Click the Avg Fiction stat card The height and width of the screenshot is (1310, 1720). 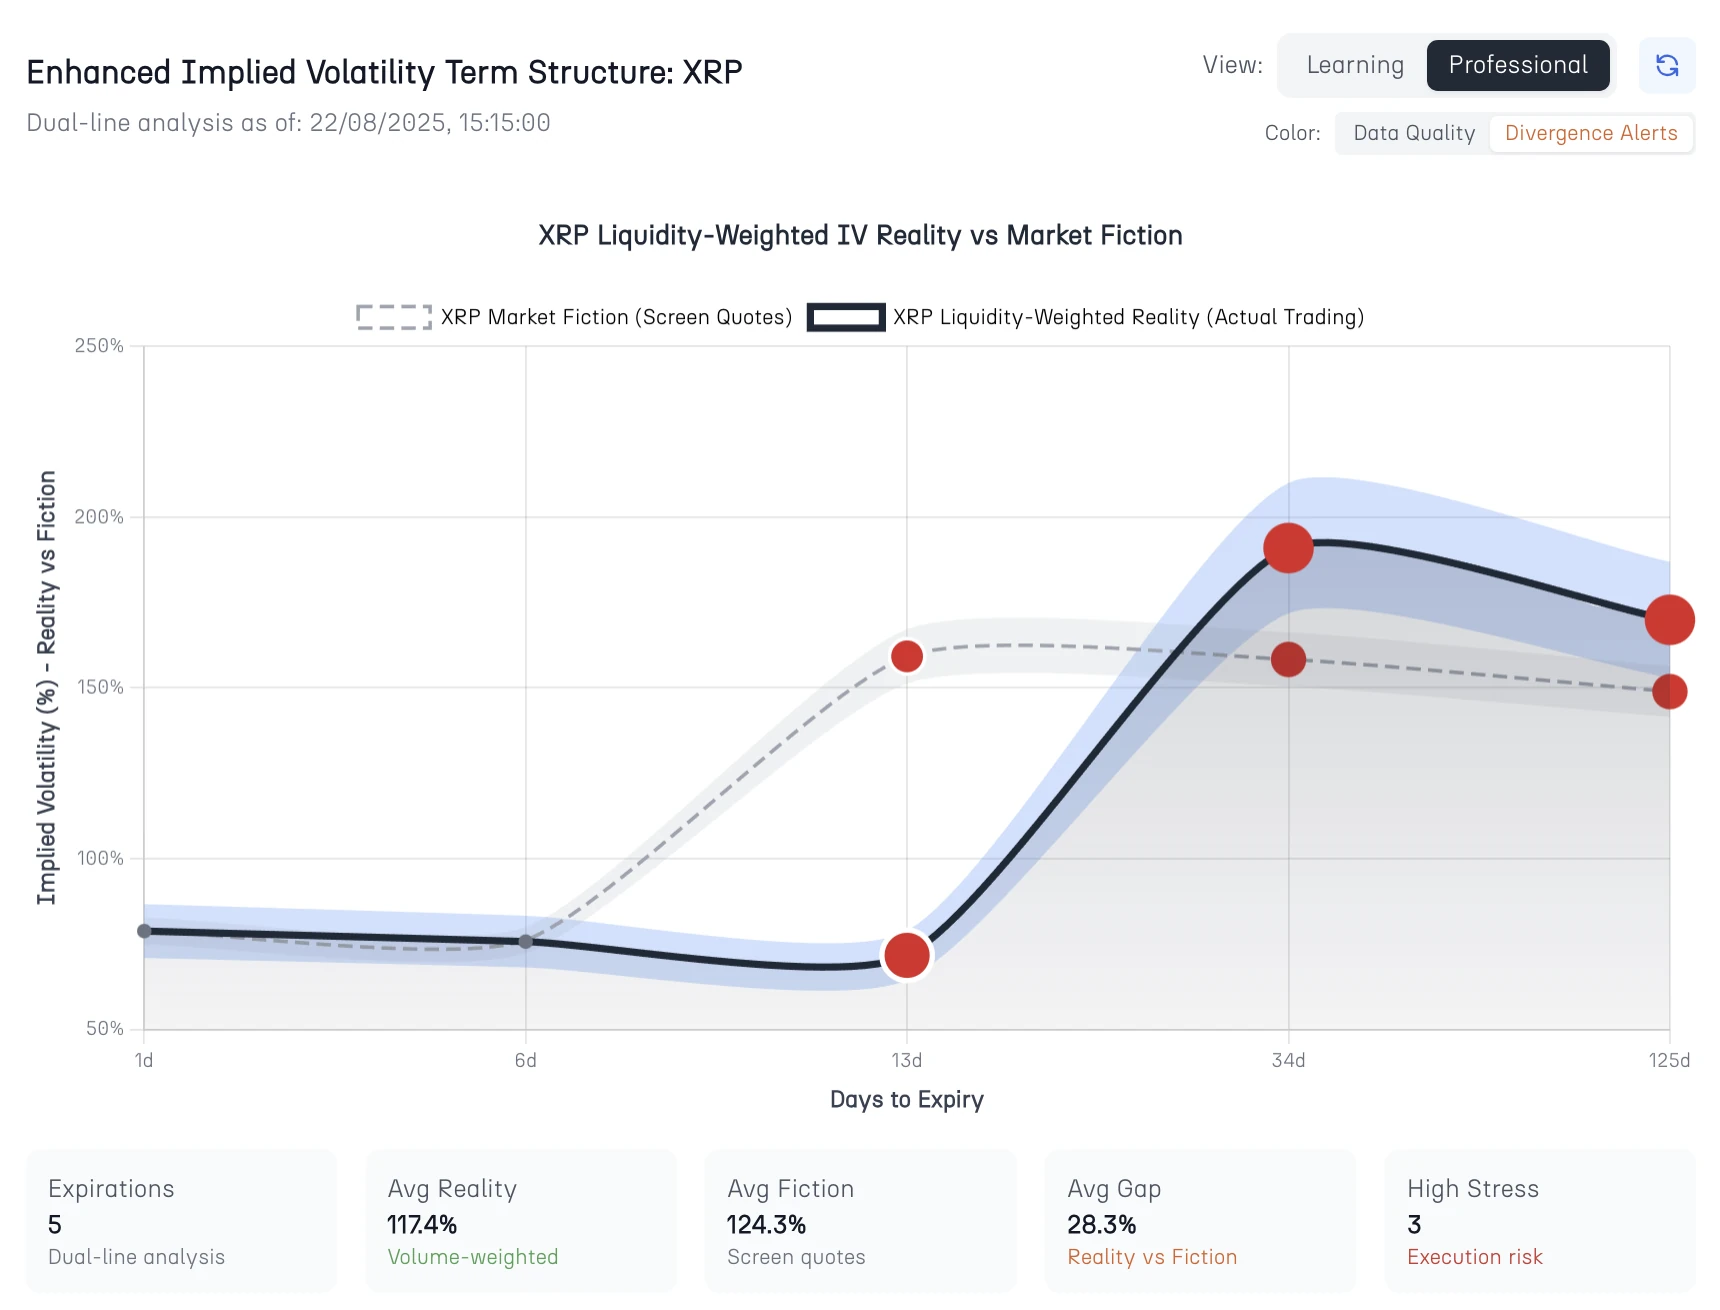coord(860,1221)
